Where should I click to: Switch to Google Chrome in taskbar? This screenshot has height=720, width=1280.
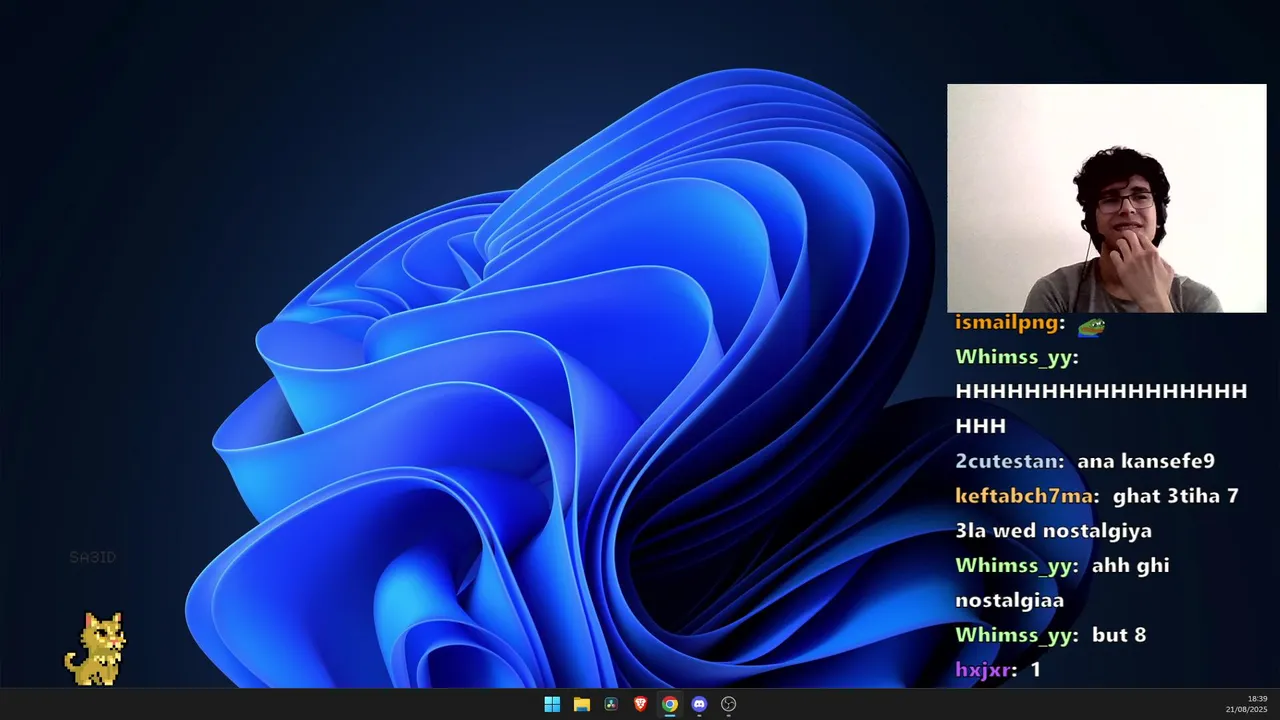[x=670, y=704]
